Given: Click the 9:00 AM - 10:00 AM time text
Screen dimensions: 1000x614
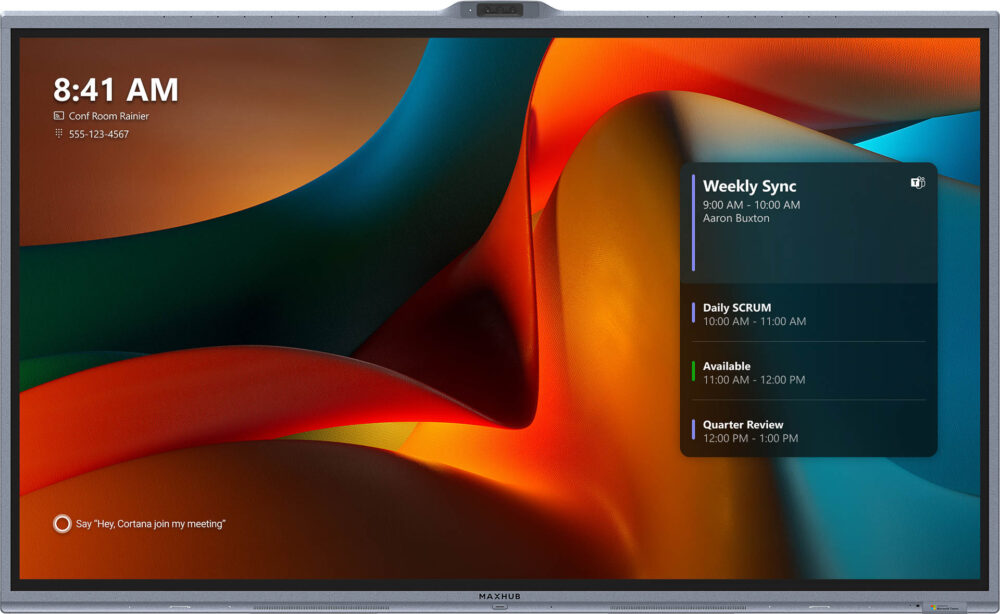Looking at the screenshot, I should 751,205.
